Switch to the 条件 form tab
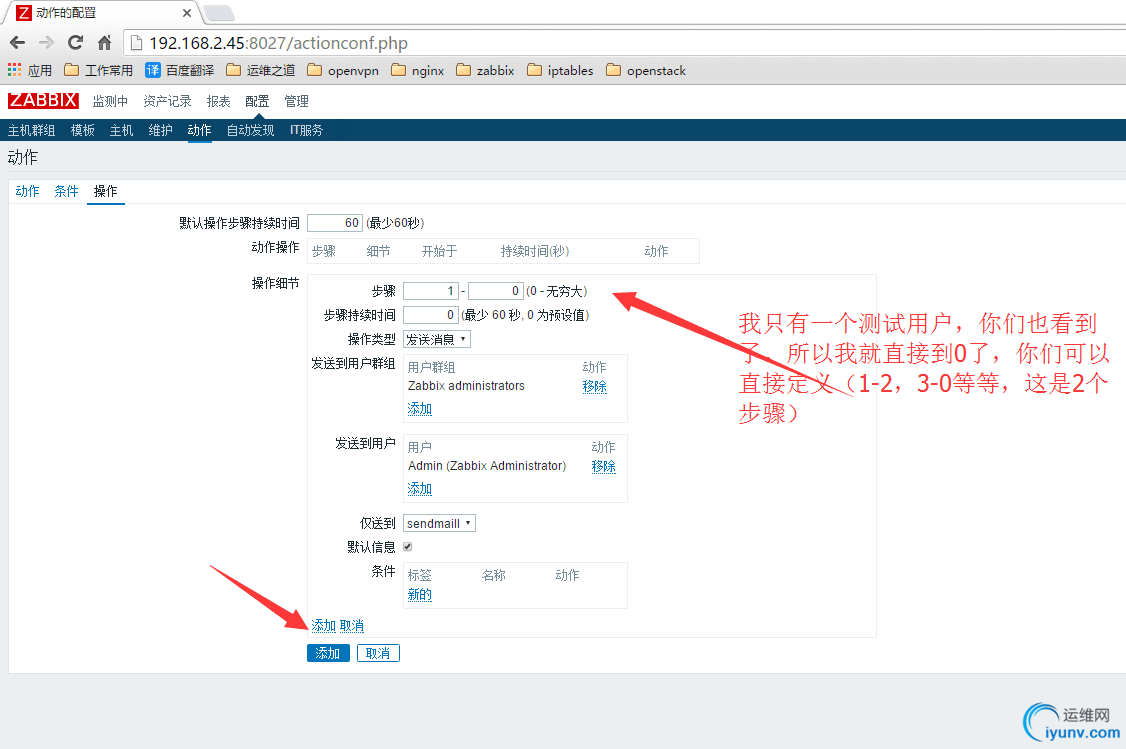 66,191
